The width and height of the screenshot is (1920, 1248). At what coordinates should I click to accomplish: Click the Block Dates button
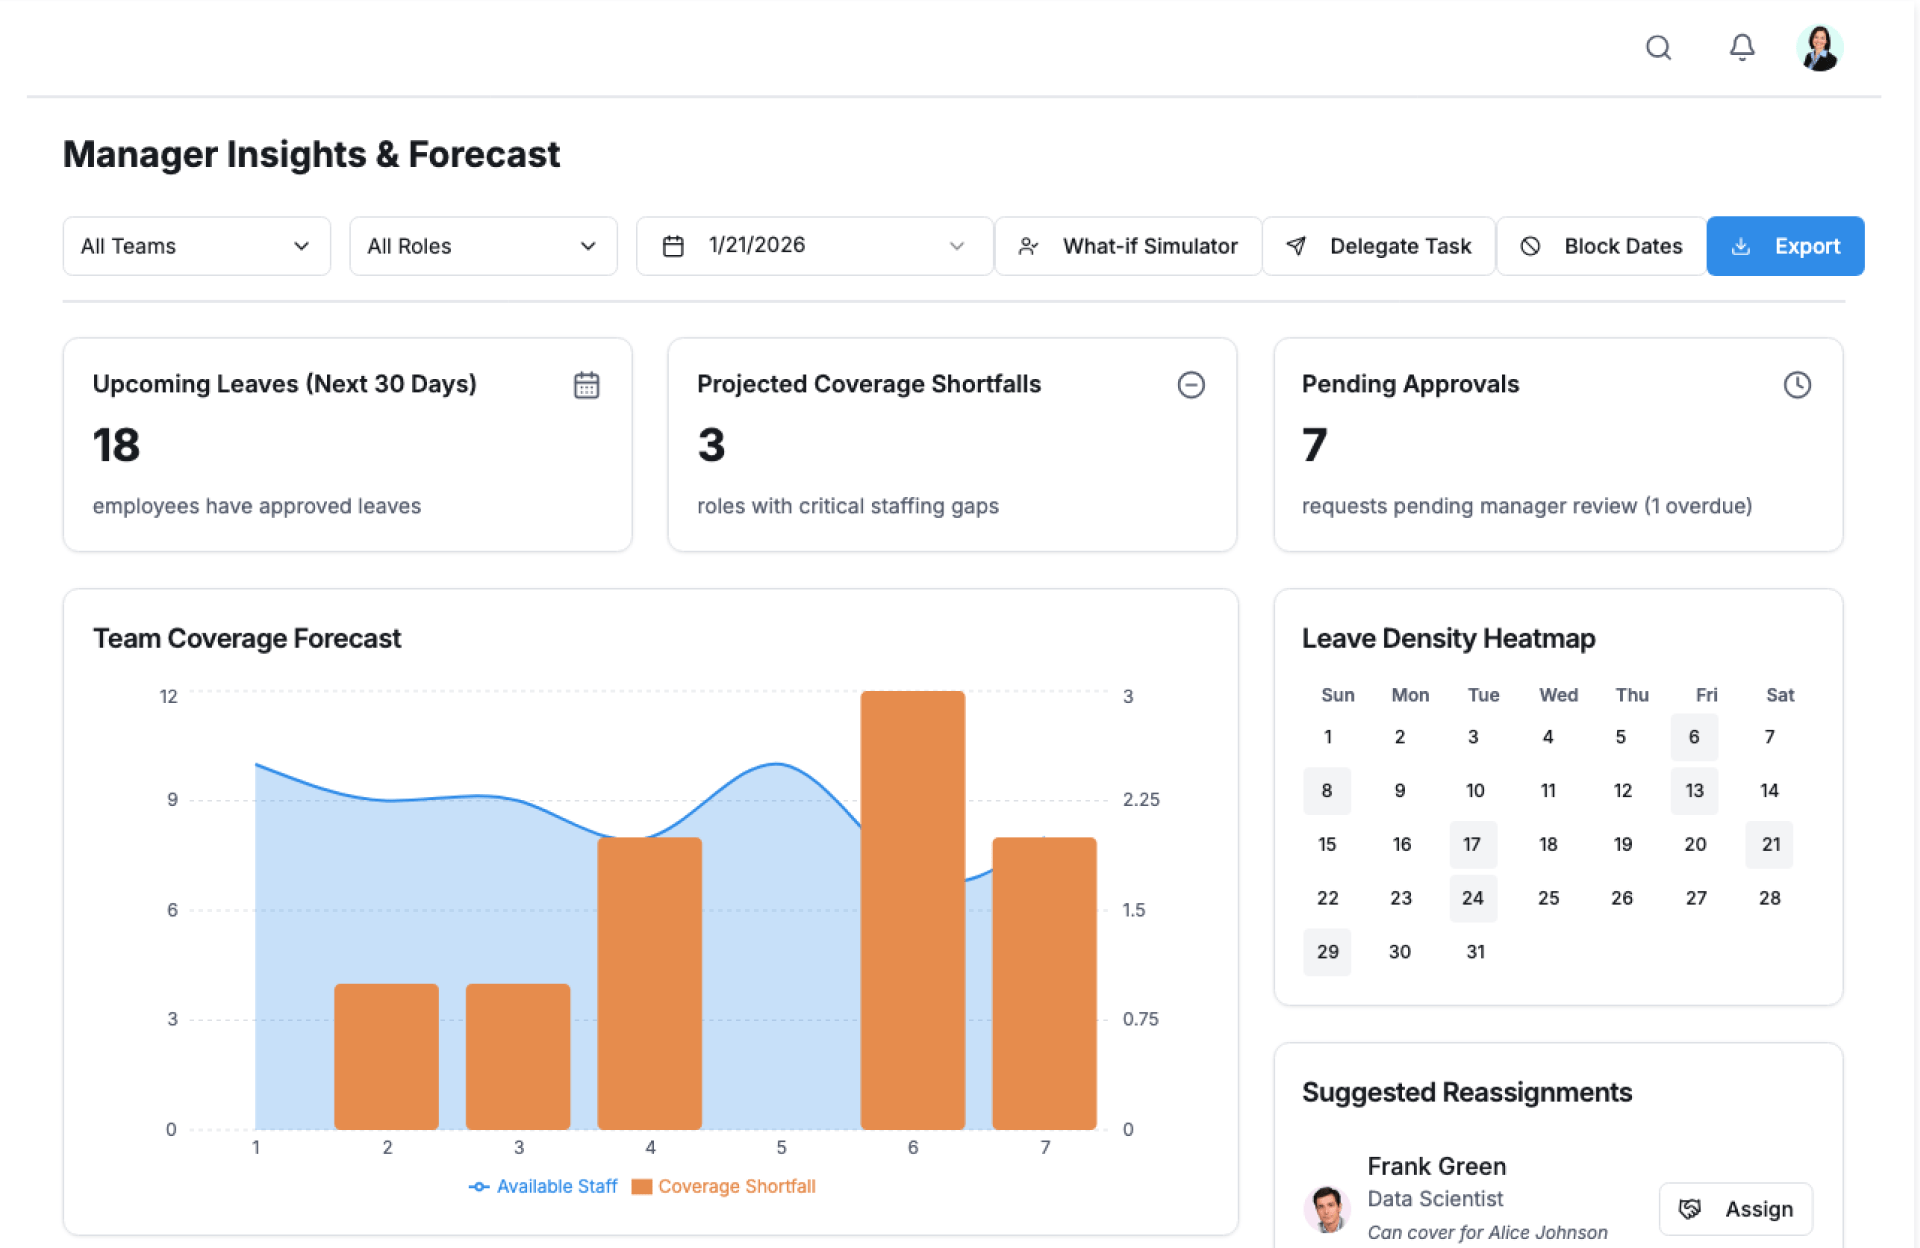1601,246
